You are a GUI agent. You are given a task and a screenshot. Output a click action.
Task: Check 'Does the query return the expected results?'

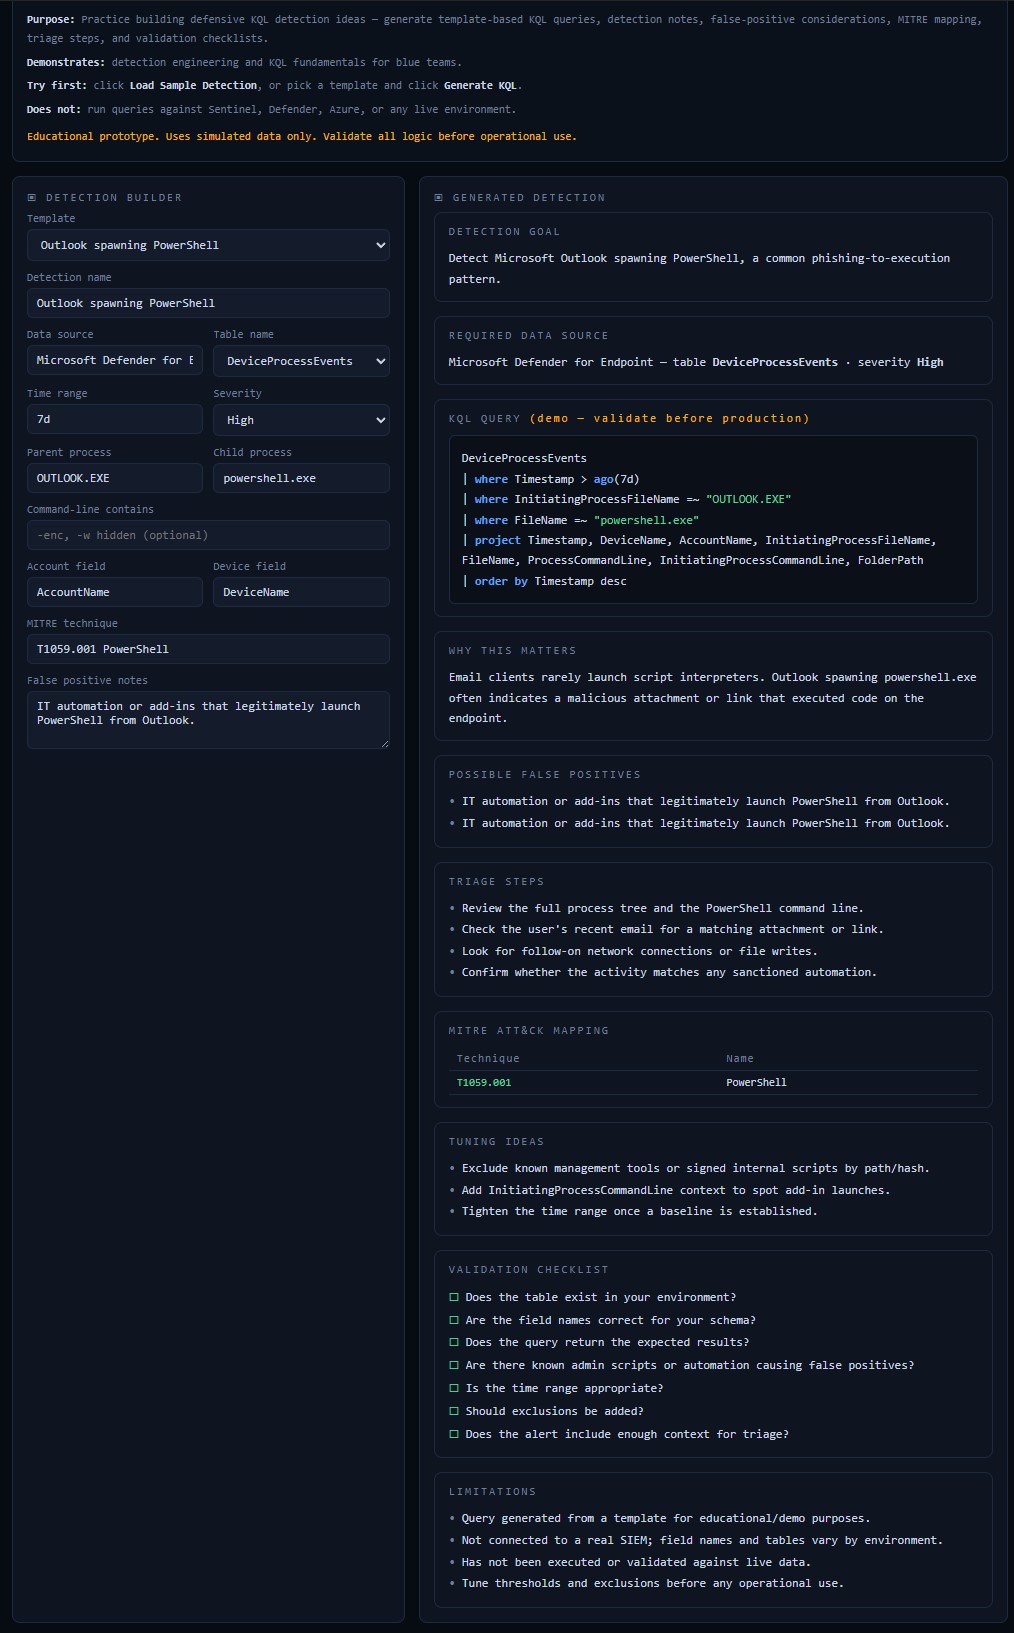[x=454, y=1342]
